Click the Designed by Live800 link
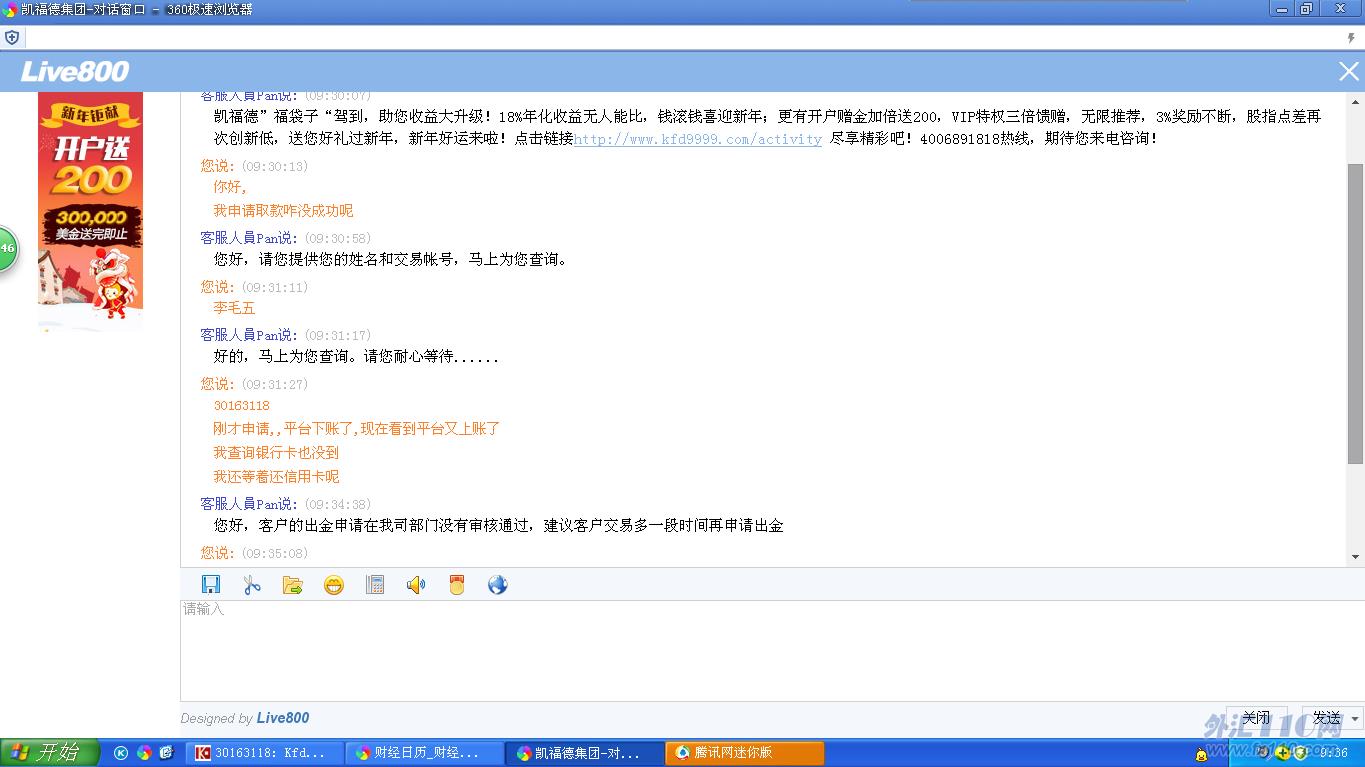This screenshot has width=1365, height=767. [x=245, y=718]
